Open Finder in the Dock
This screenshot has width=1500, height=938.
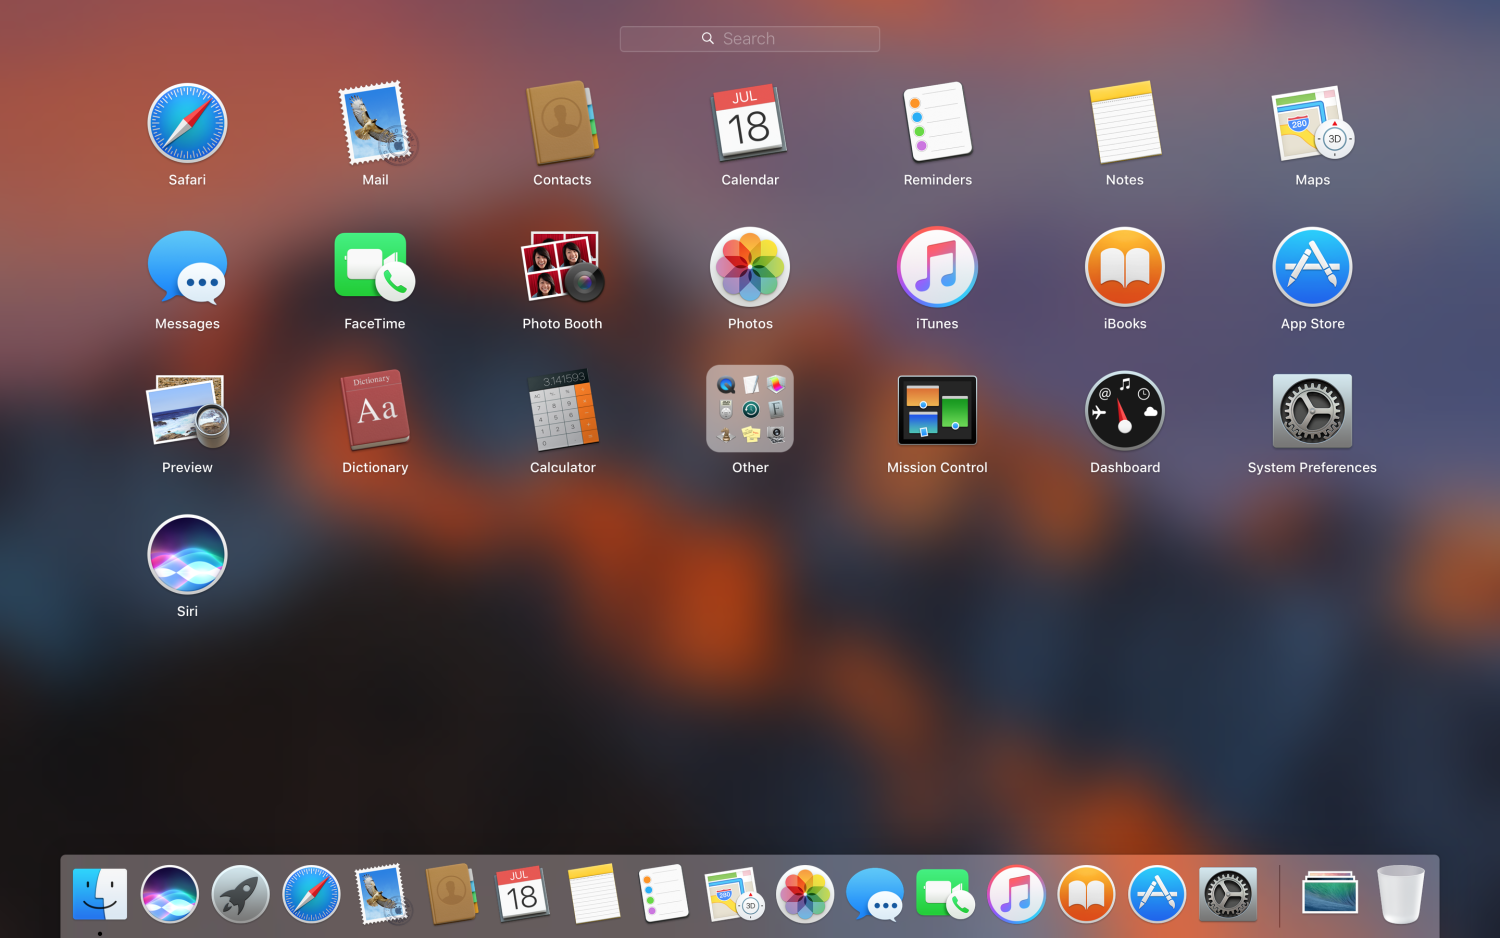click(x=100, y=894)
